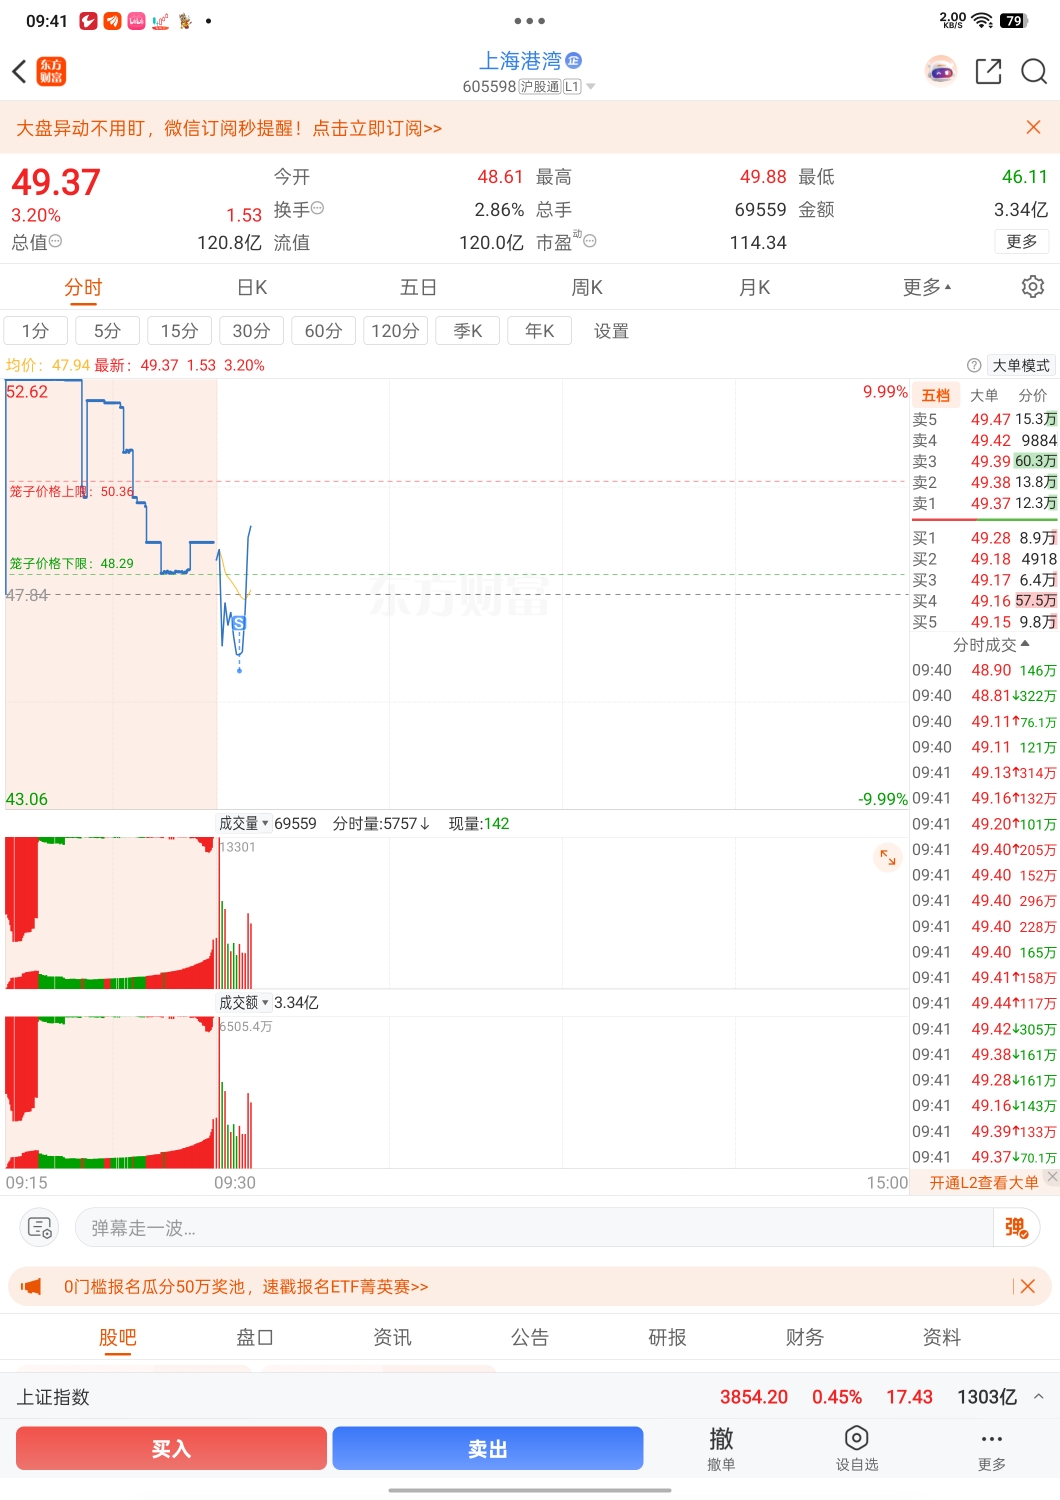Image resolution: width=1060 pixels, height=1500 pixels.
Task: Open the 成交量 indicator dropdown
Action: 244,823
